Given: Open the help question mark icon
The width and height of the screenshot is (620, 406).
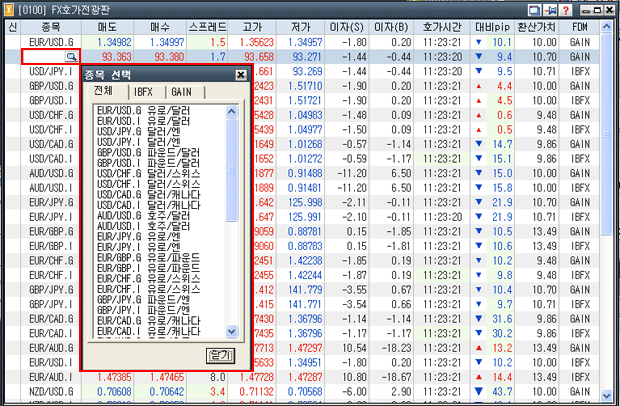Looking at the screenshot, I should [566, 10].
